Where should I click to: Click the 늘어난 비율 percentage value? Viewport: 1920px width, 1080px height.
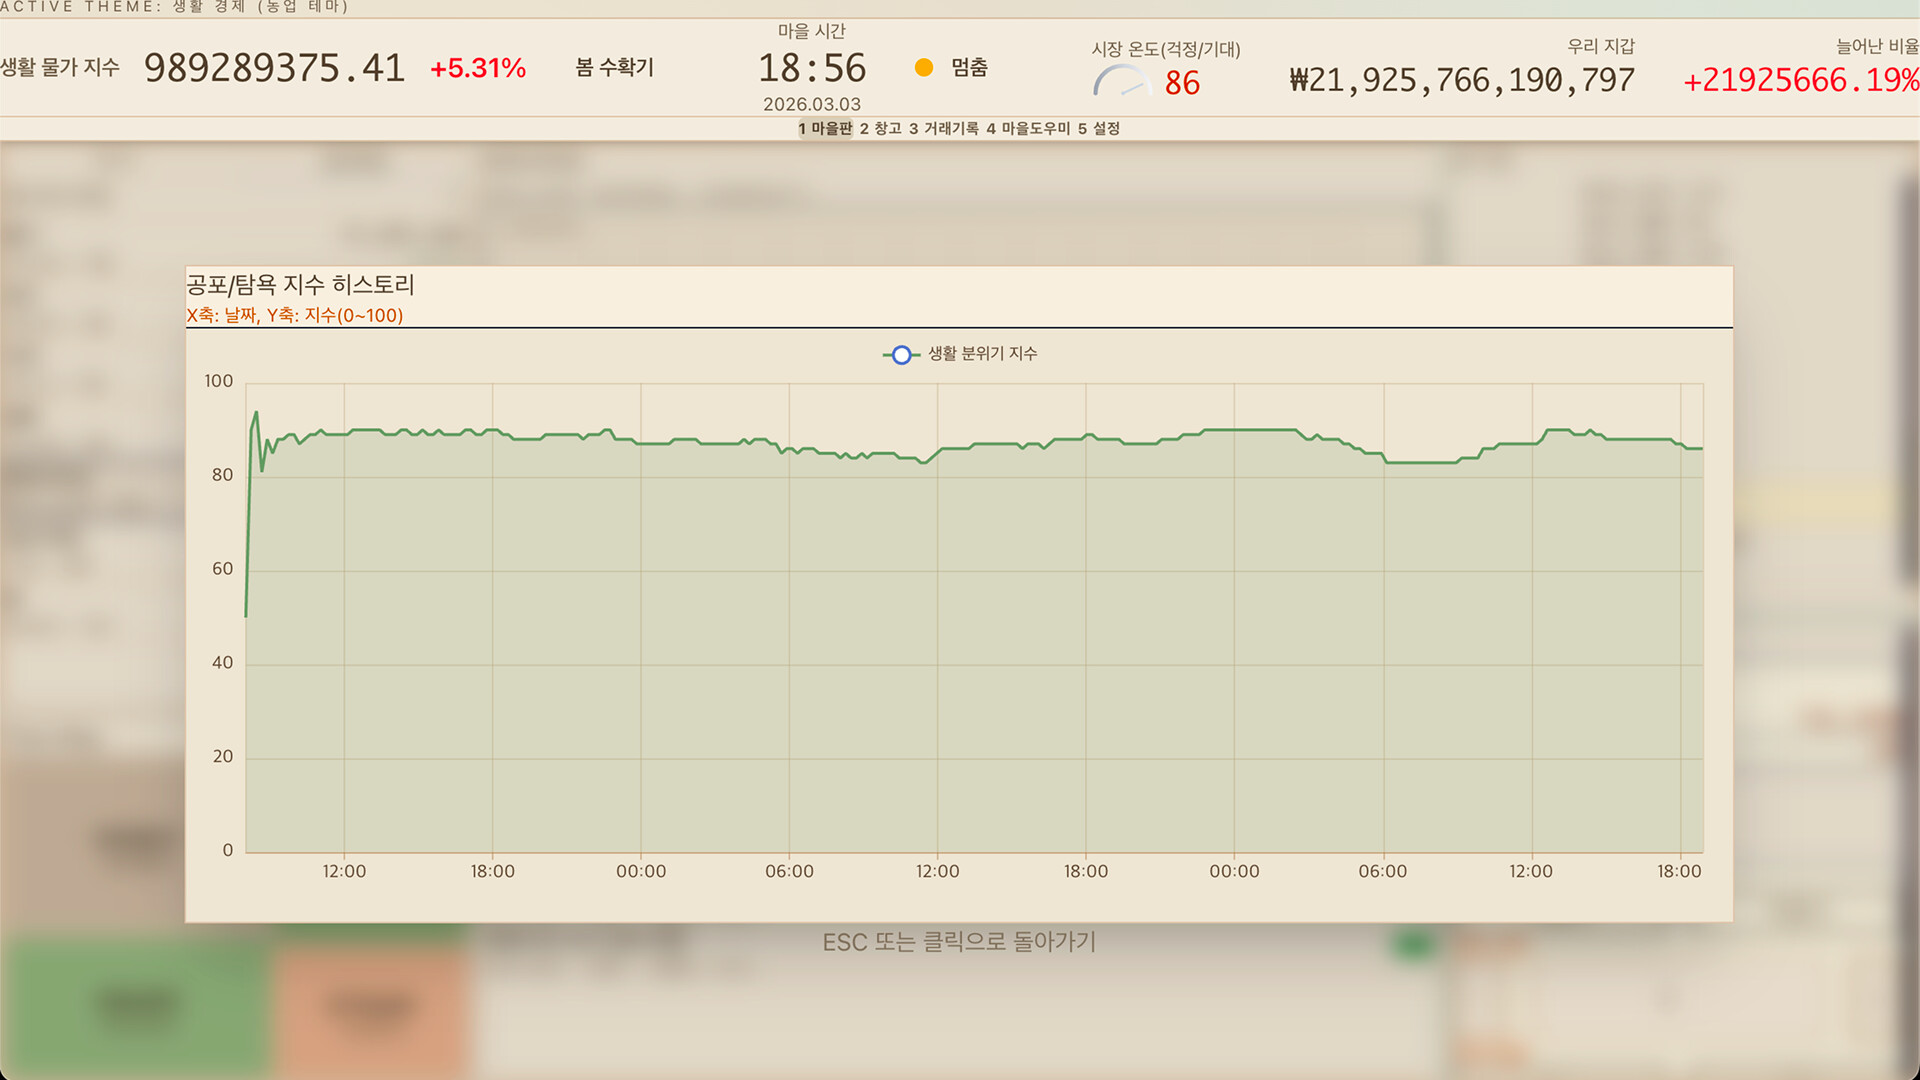pyautogui.click(x=1800, y=80)
